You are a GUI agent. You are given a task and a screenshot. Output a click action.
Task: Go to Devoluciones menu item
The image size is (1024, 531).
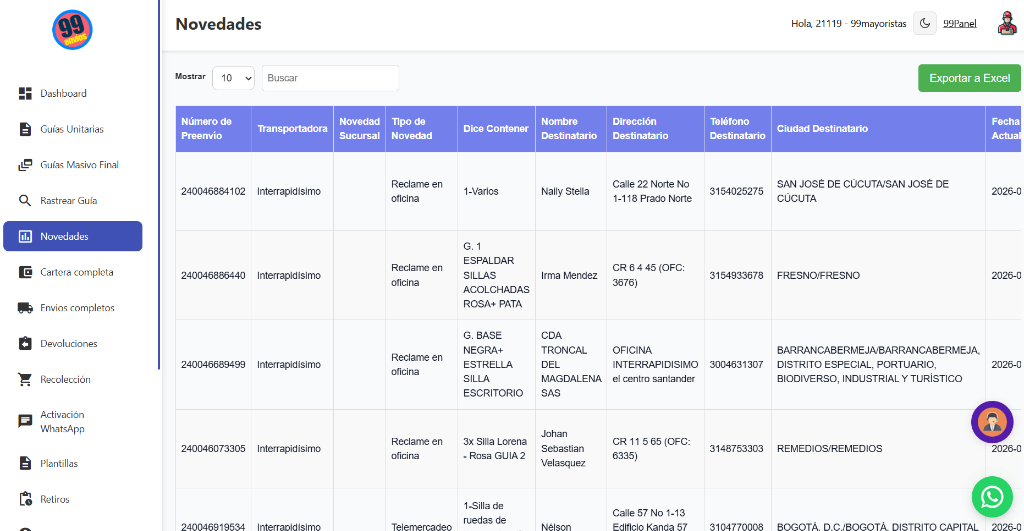click(68, 343)
